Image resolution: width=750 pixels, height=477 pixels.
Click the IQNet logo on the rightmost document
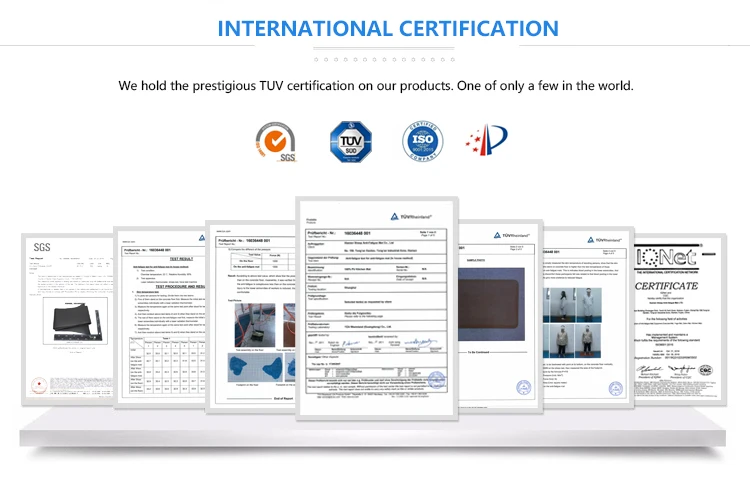pyautogui.click(x=666, y=258)
